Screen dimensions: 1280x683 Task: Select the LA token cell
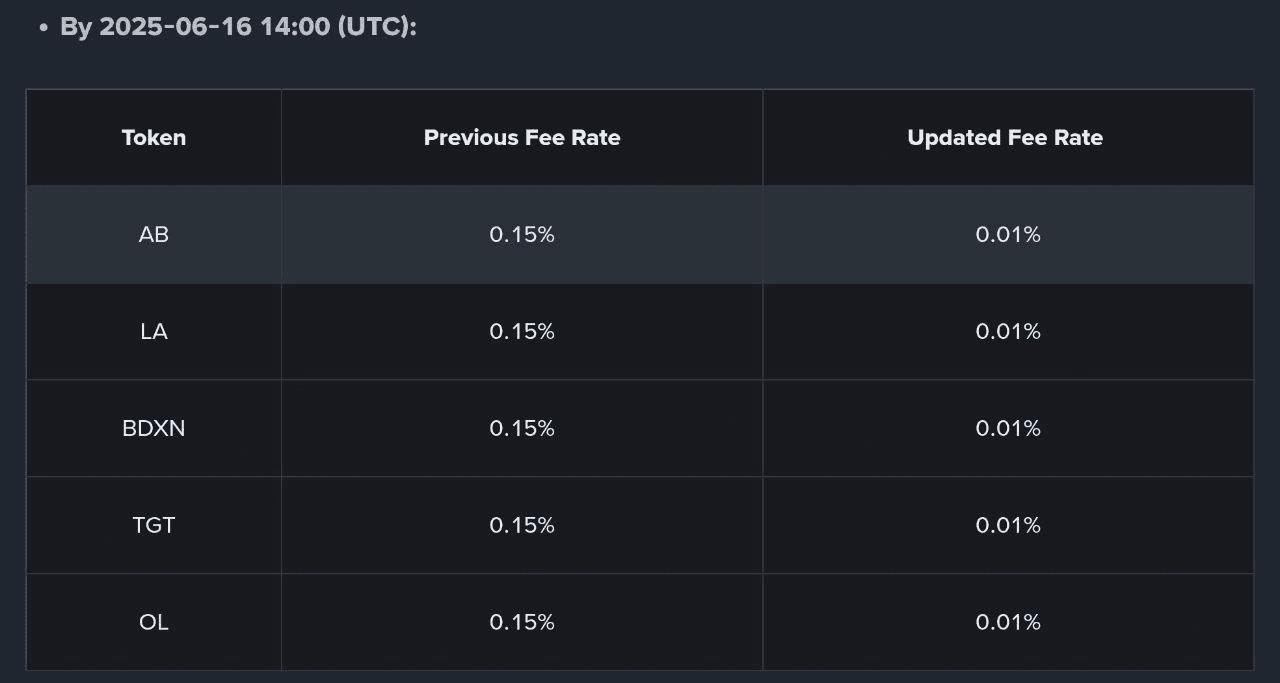pyautogui.click(x=154, y=332)
